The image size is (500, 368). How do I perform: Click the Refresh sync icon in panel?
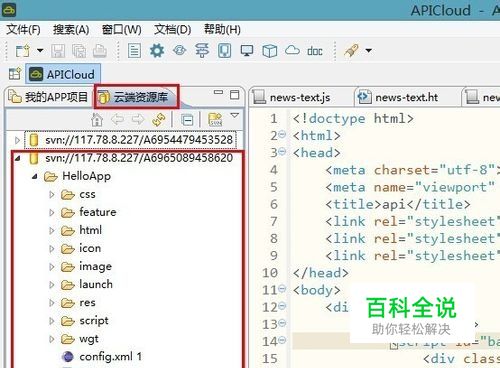(159, 120)
